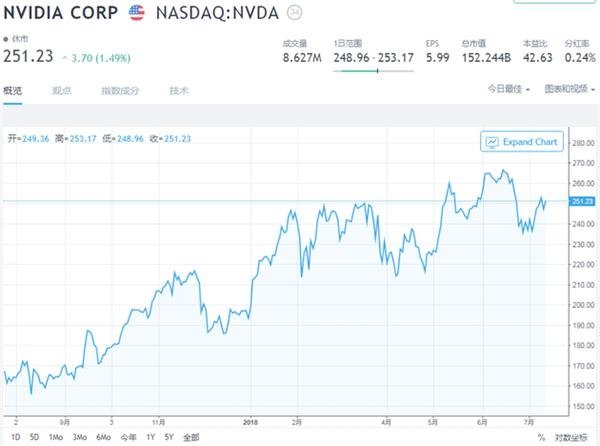Click the circled badge after NASDAQ:NVDA
This screenshot has height=446, width=600.
pyautogui.click(x=295, y=13)
